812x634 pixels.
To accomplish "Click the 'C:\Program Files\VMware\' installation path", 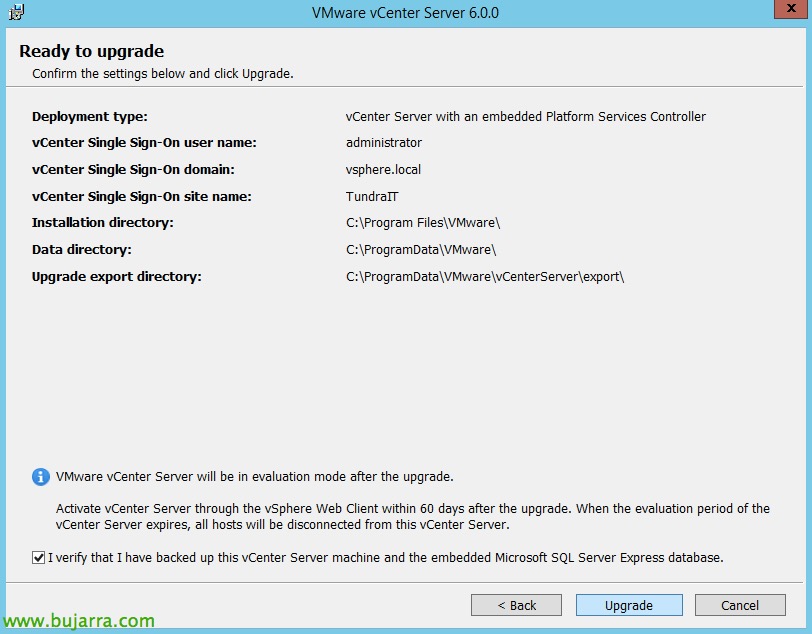I will pyautogui.click(x=423, y=223).
